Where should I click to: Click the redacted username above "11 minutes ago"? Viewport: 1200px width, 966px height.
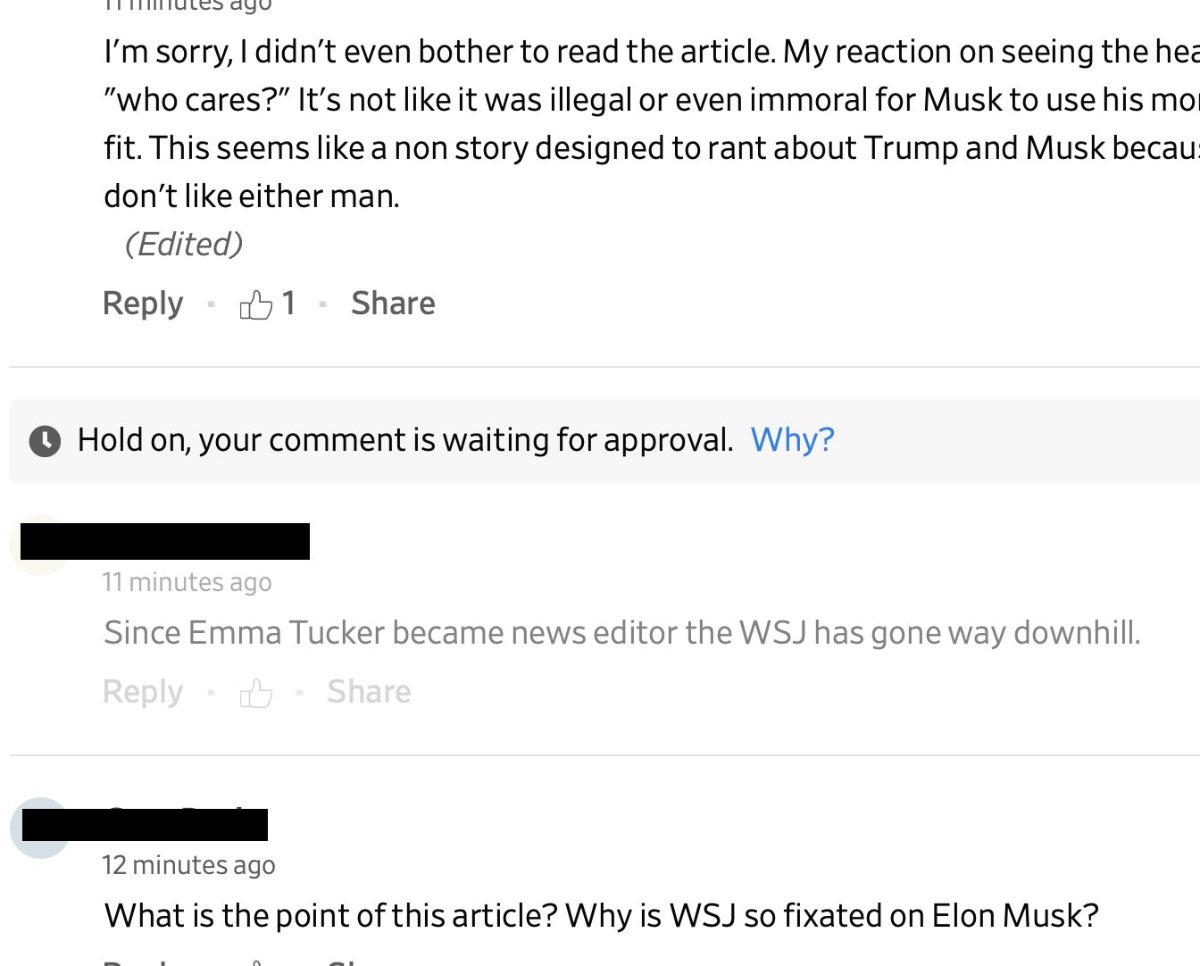pyautogui.click(x=165, y=541)
